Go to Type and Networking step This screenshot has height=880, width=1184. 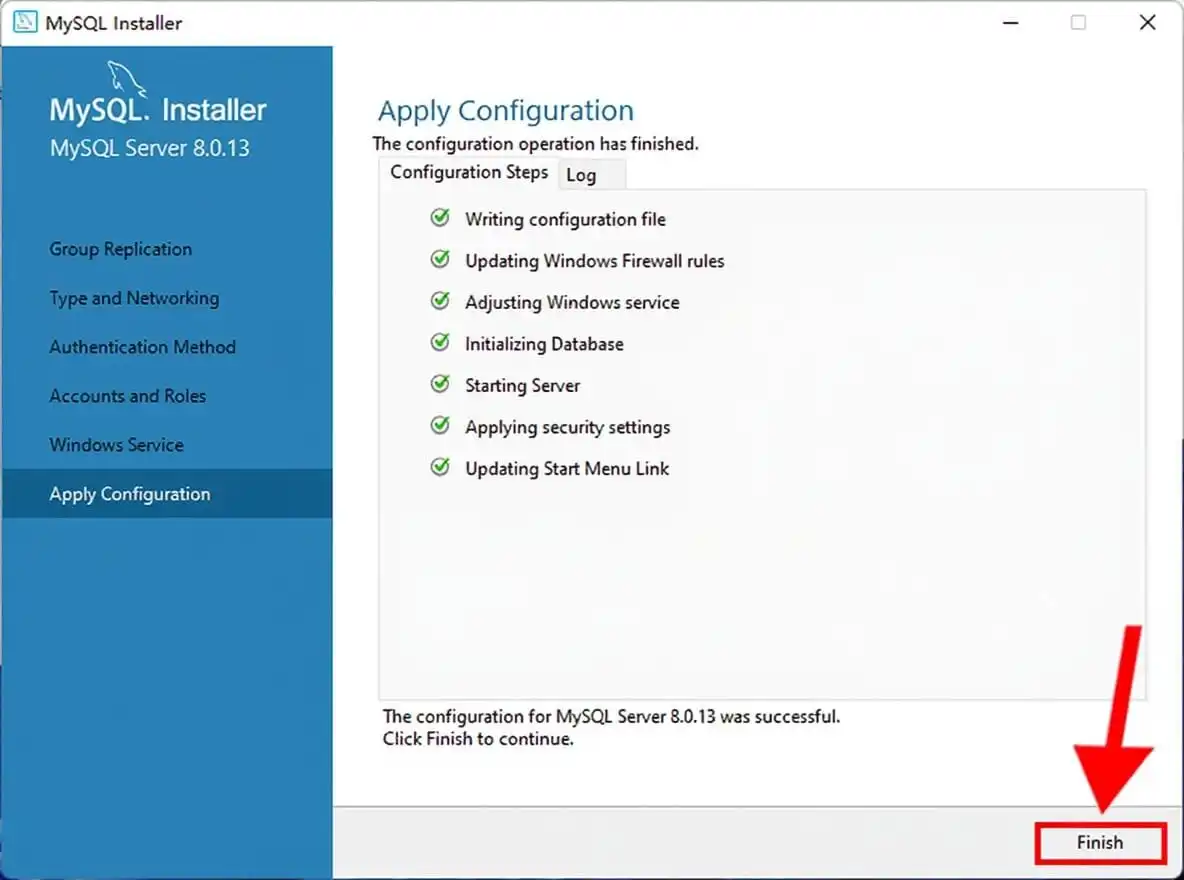tap(134, 298)
